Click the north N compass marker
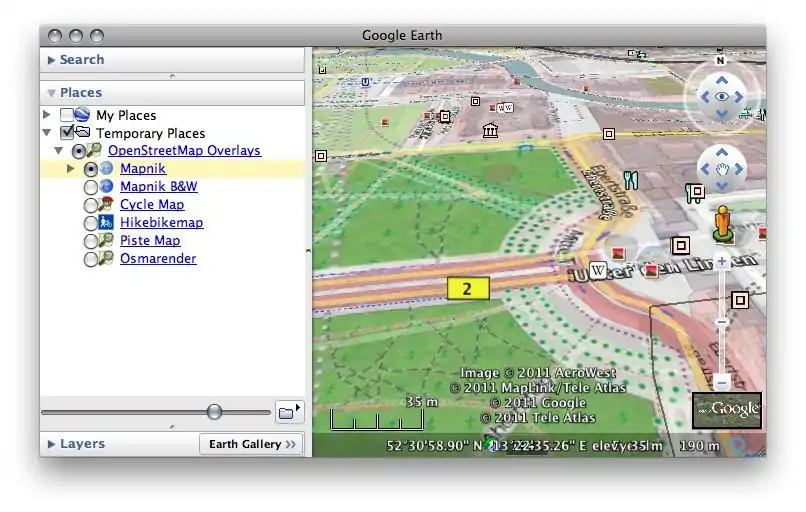Screen dimensions: 806x512 [720, 60]
